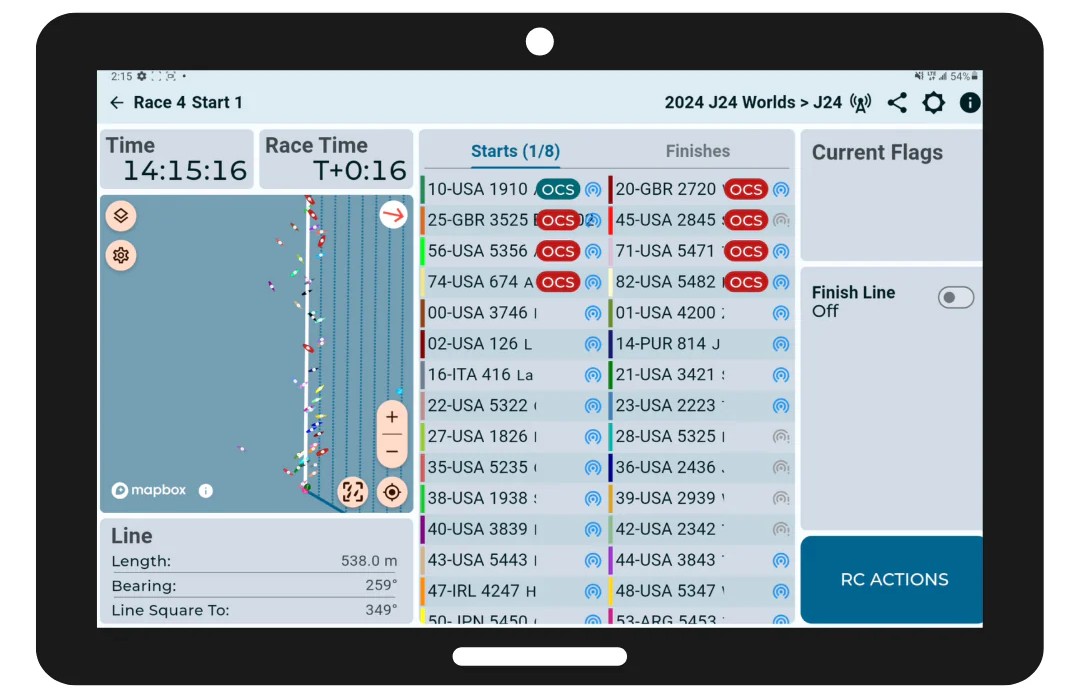This screenshot has height=688, width=1080.
Task: Switch to the Finishes tab
Action: [697, 151]
